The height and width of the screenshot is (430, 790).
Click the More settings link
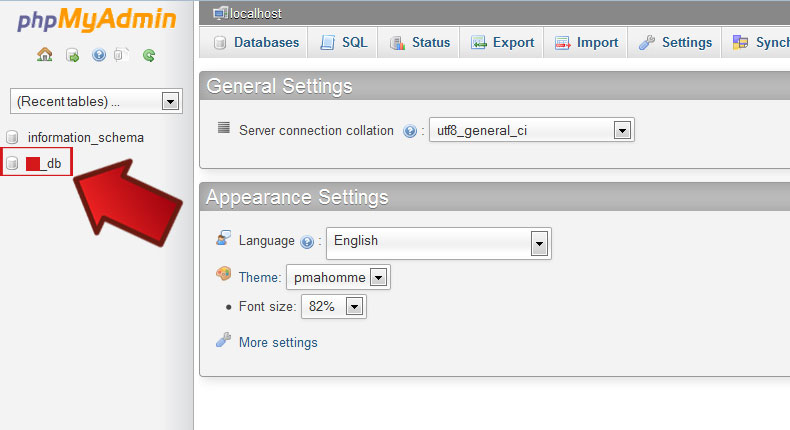click(x=278, y=342)
